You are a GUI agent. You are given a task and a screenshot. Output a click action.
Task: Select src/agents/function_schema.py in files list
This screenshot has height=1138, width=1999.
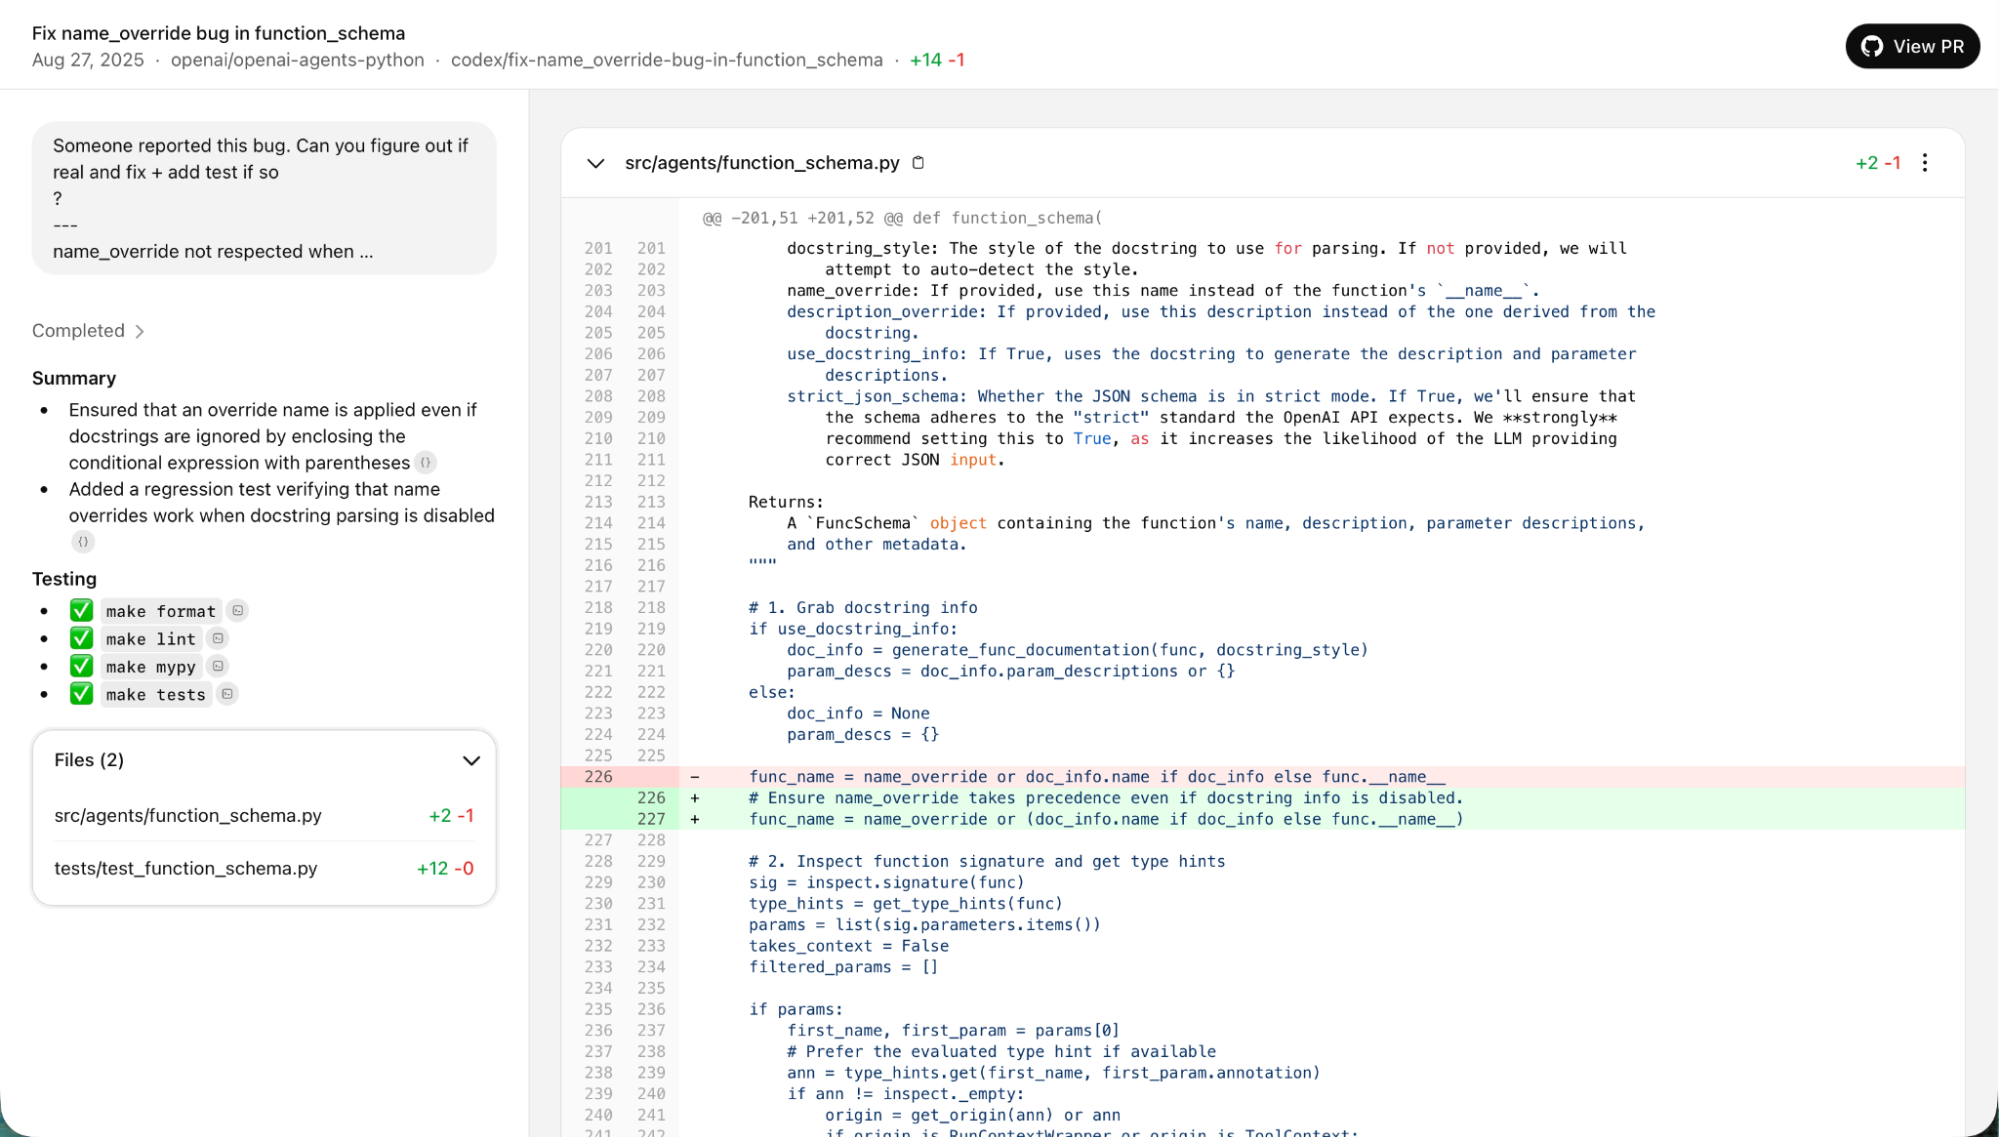pyautogui.click(x=188, y=816)
